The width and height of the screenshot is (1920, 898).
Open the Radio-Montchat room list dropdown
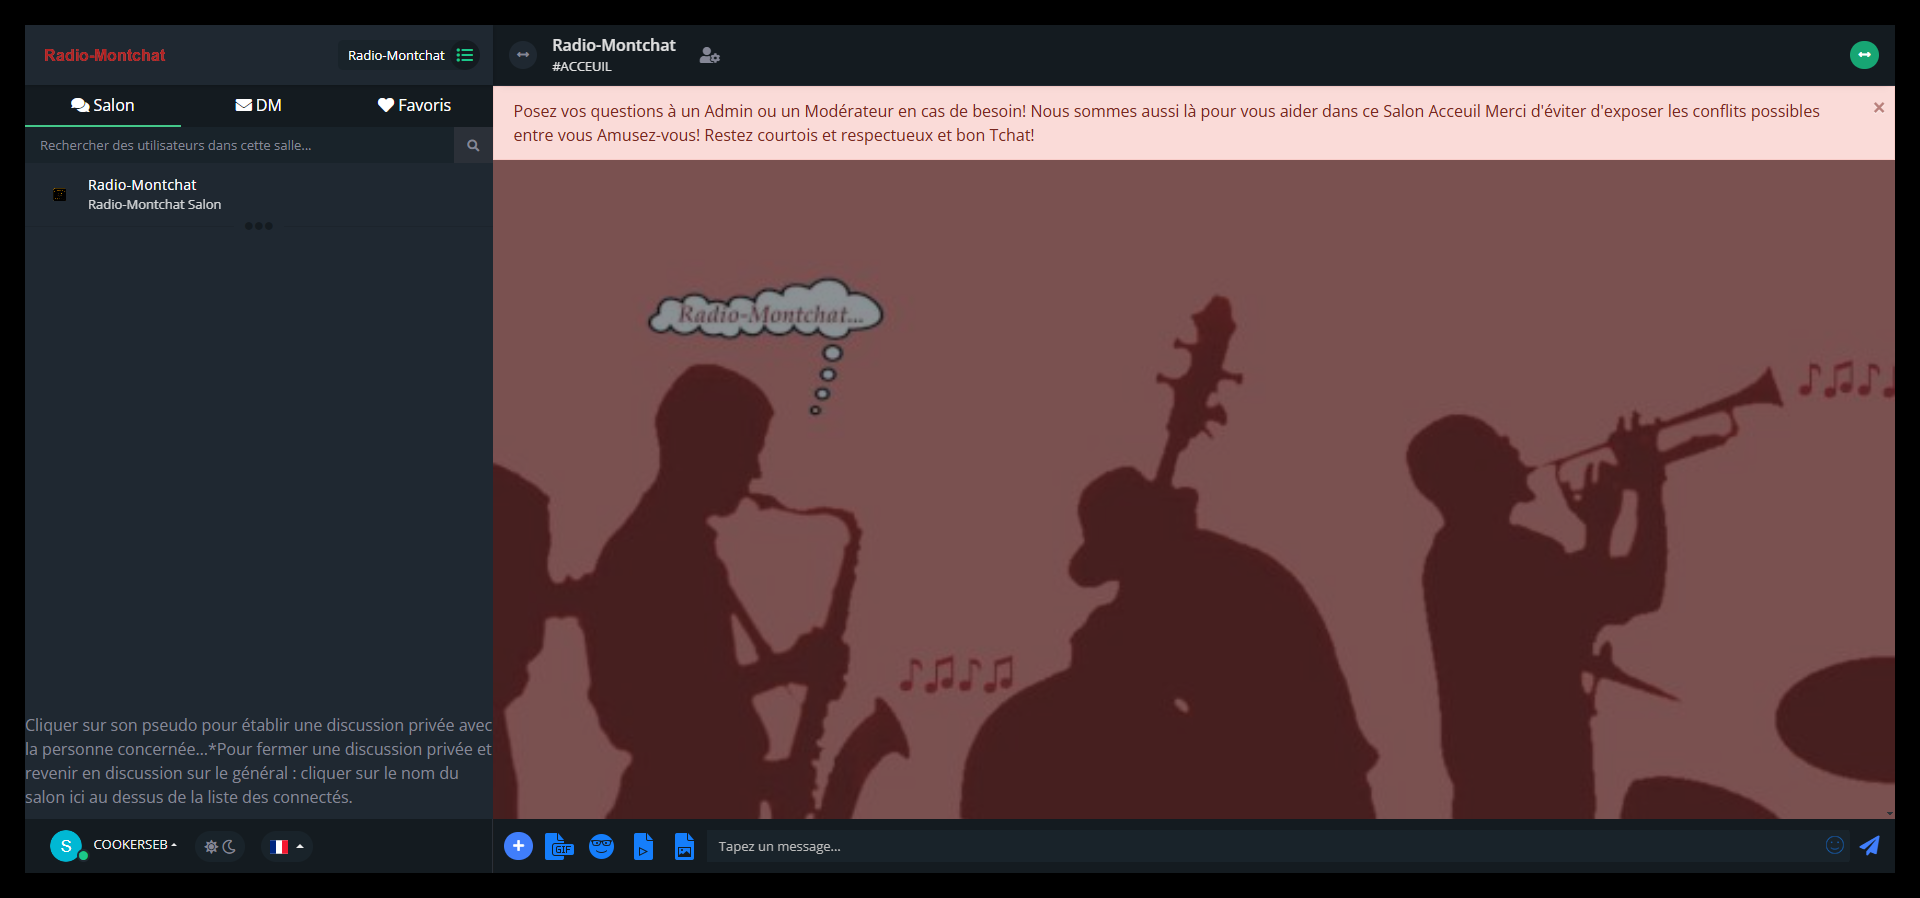(x=409, y=56)
